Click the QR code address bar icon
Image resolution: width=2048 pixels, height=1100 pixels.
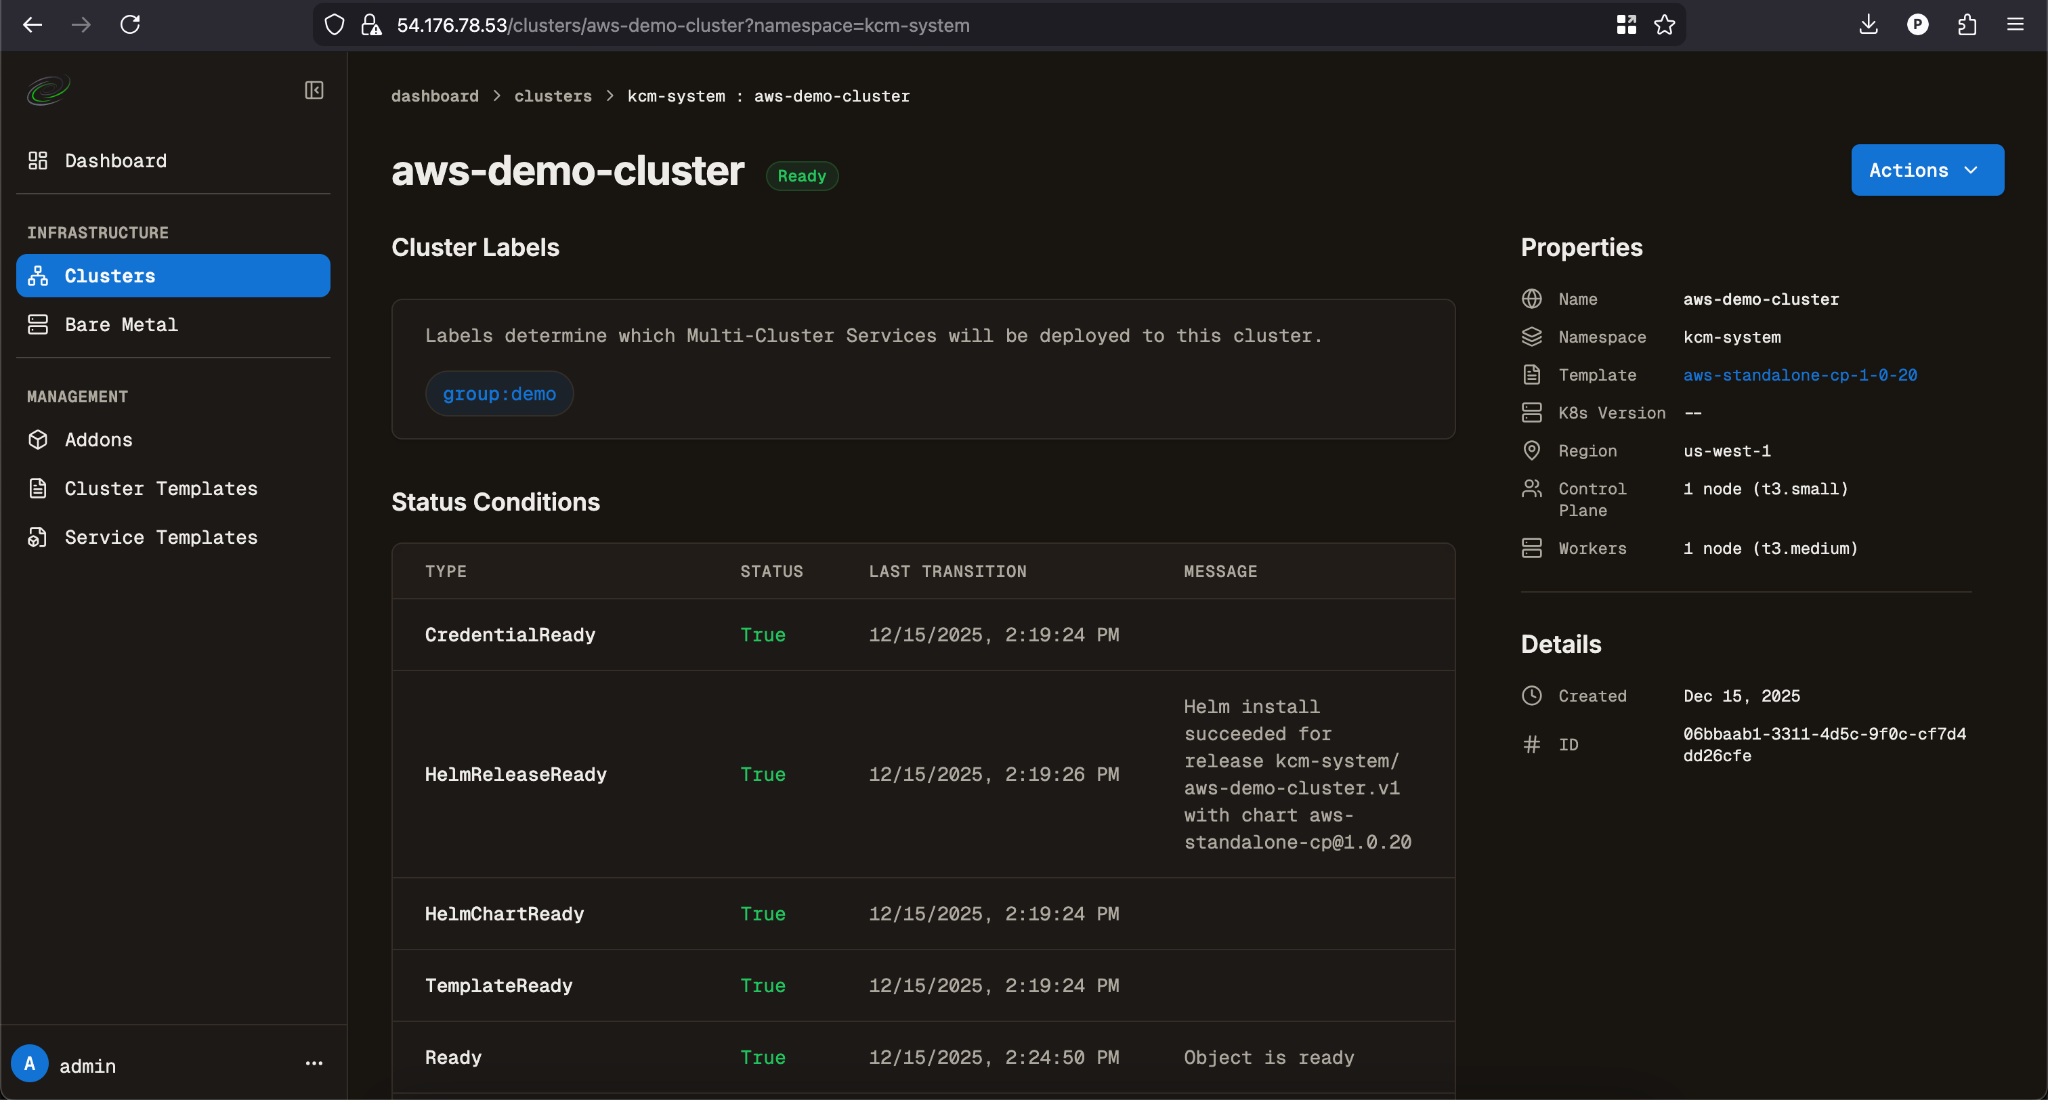[1626, 25]
